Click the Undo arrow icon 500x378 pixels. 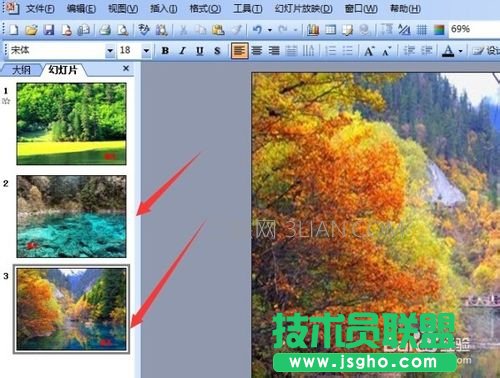(257, 30)
